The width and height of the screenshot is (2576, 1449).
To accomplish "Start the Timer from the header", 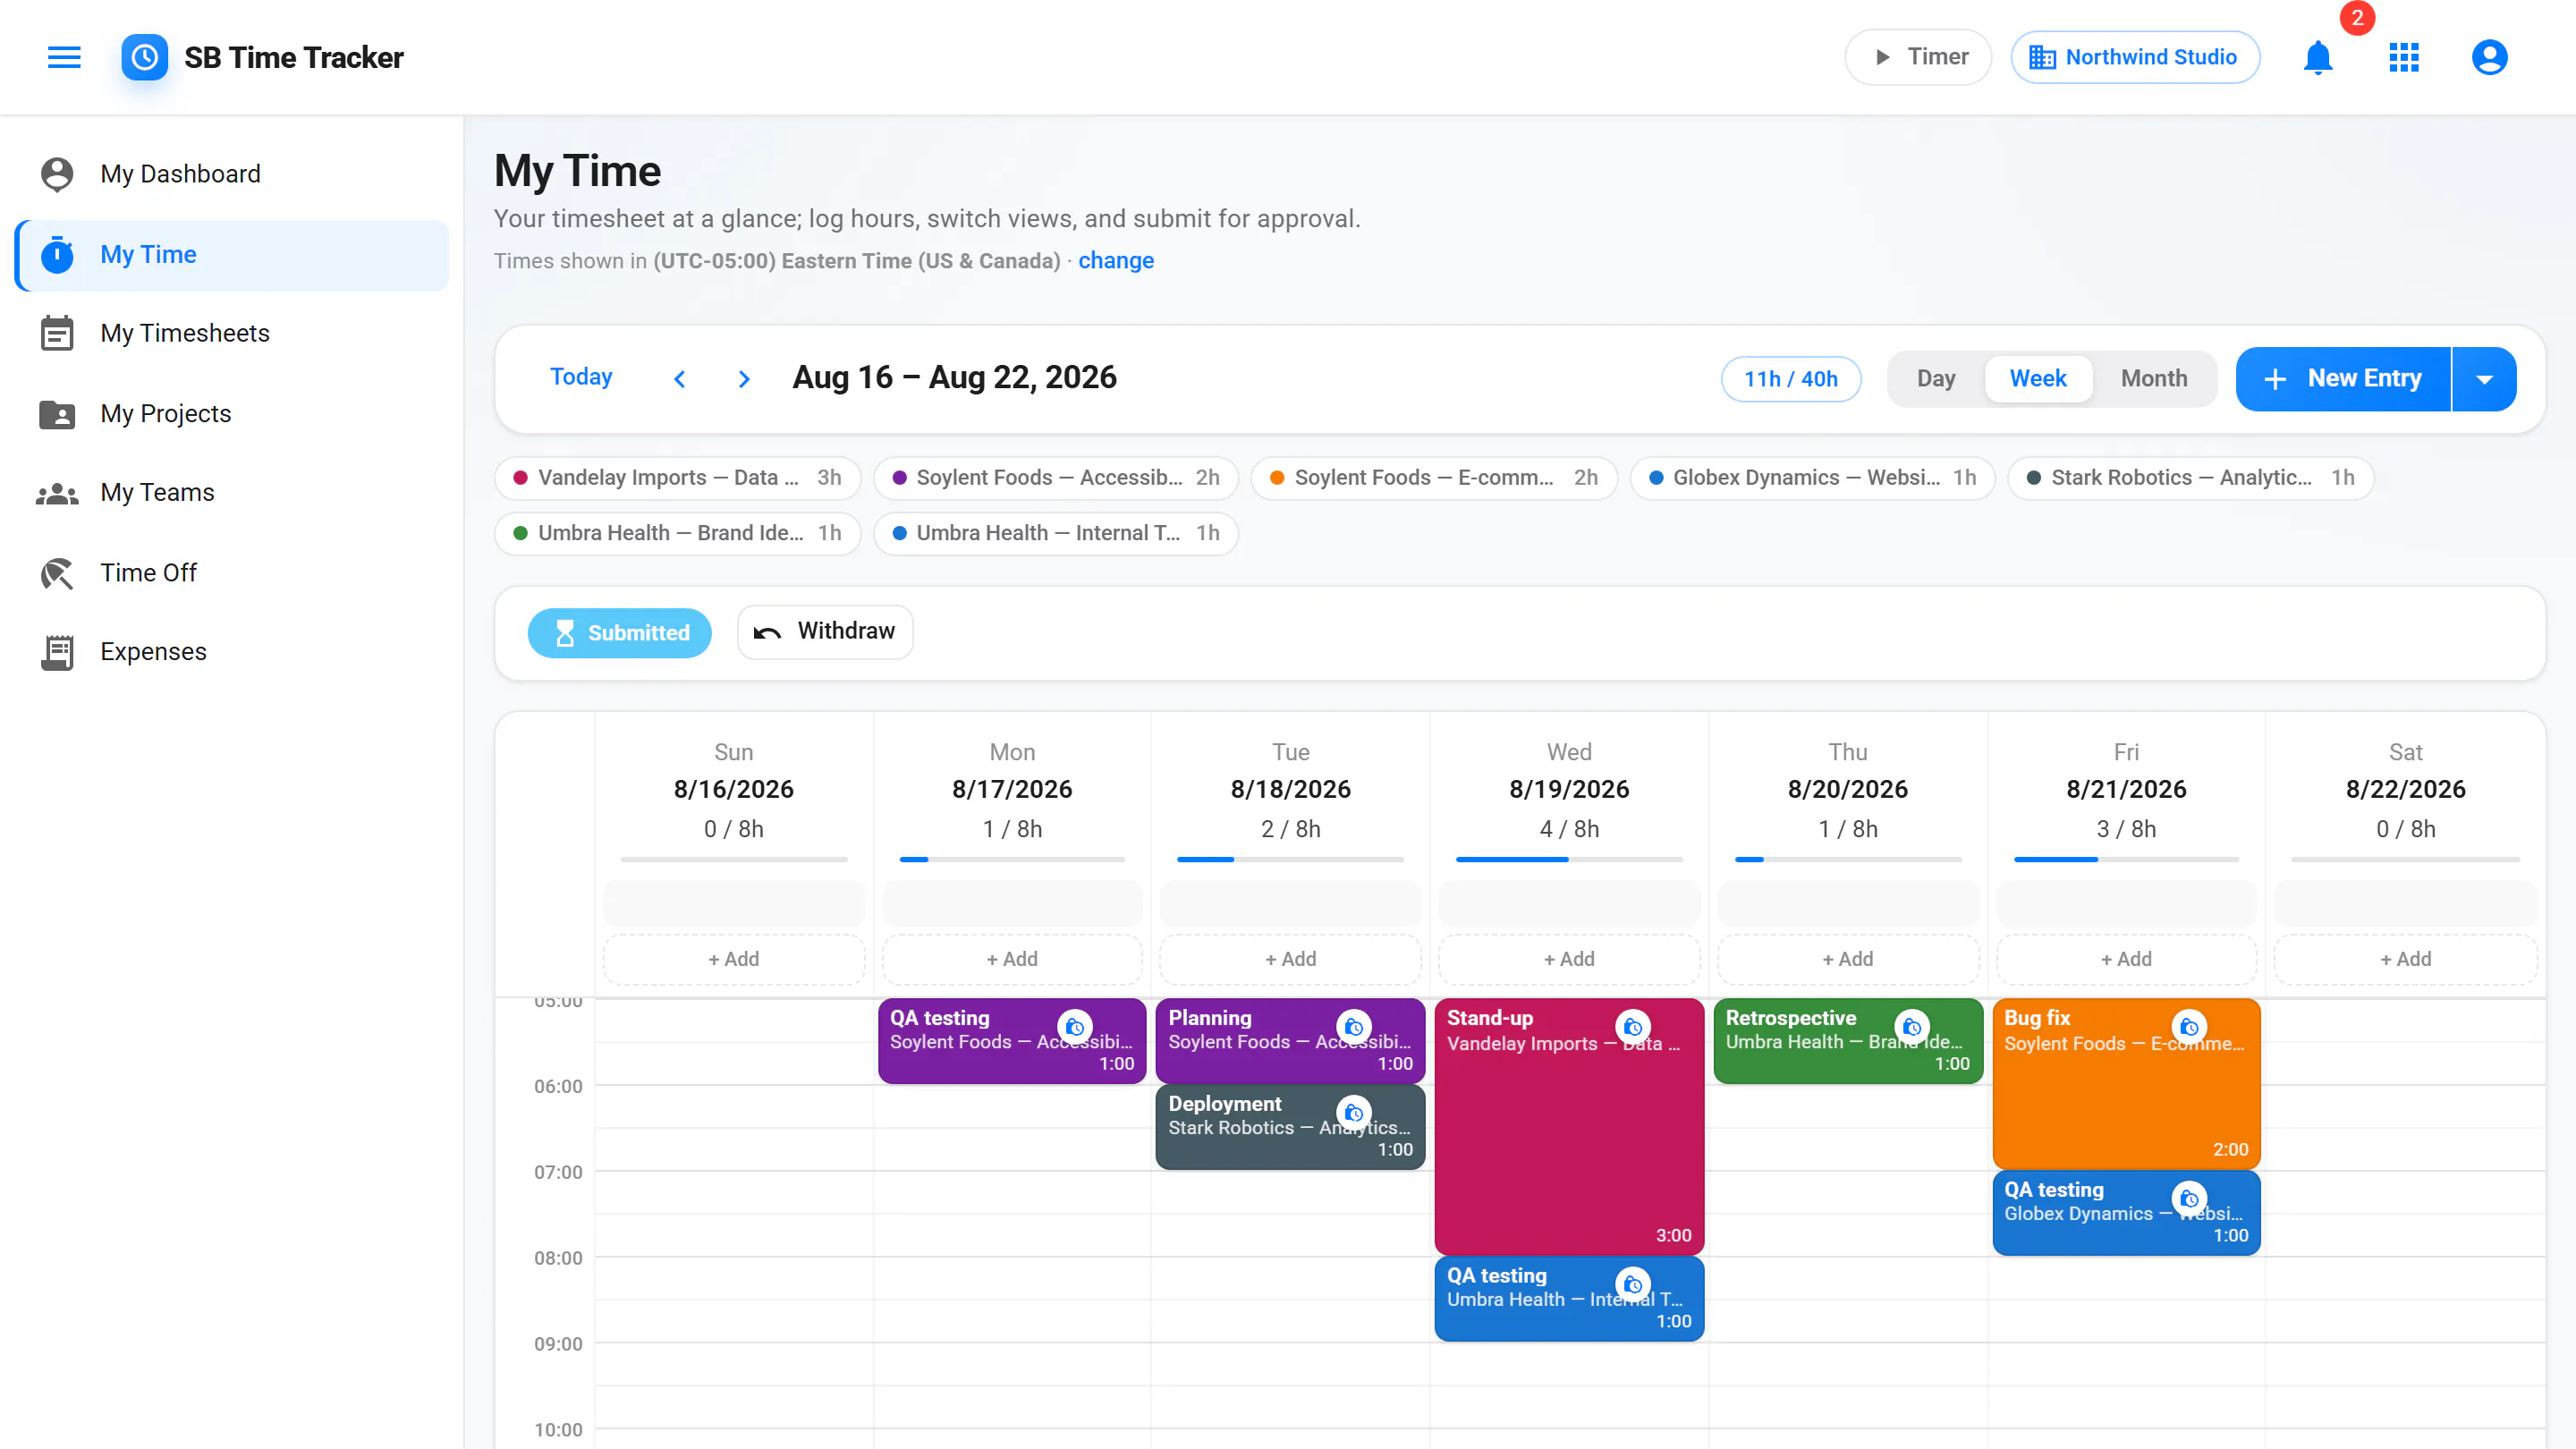I will (1918, 57).
